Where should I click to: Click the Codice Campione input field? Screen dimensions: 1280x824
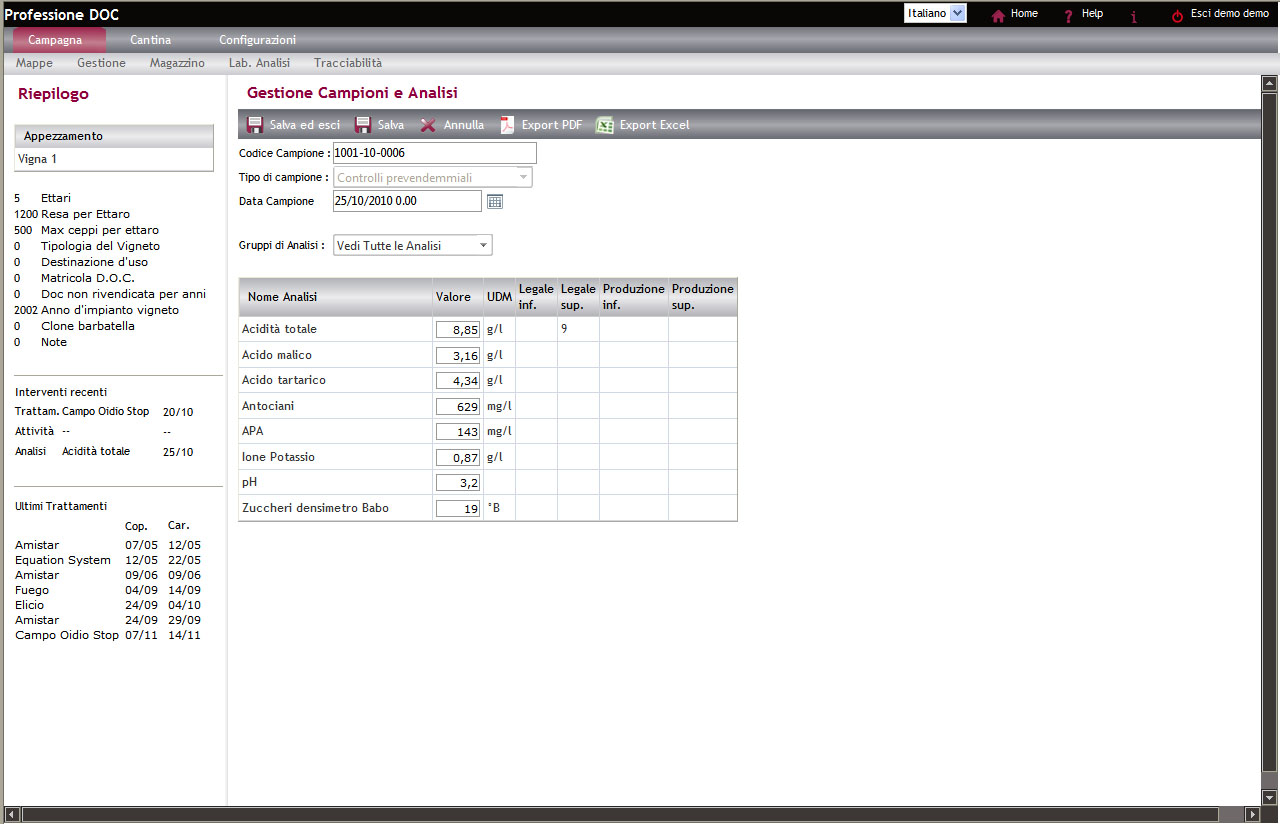(434, 153)
